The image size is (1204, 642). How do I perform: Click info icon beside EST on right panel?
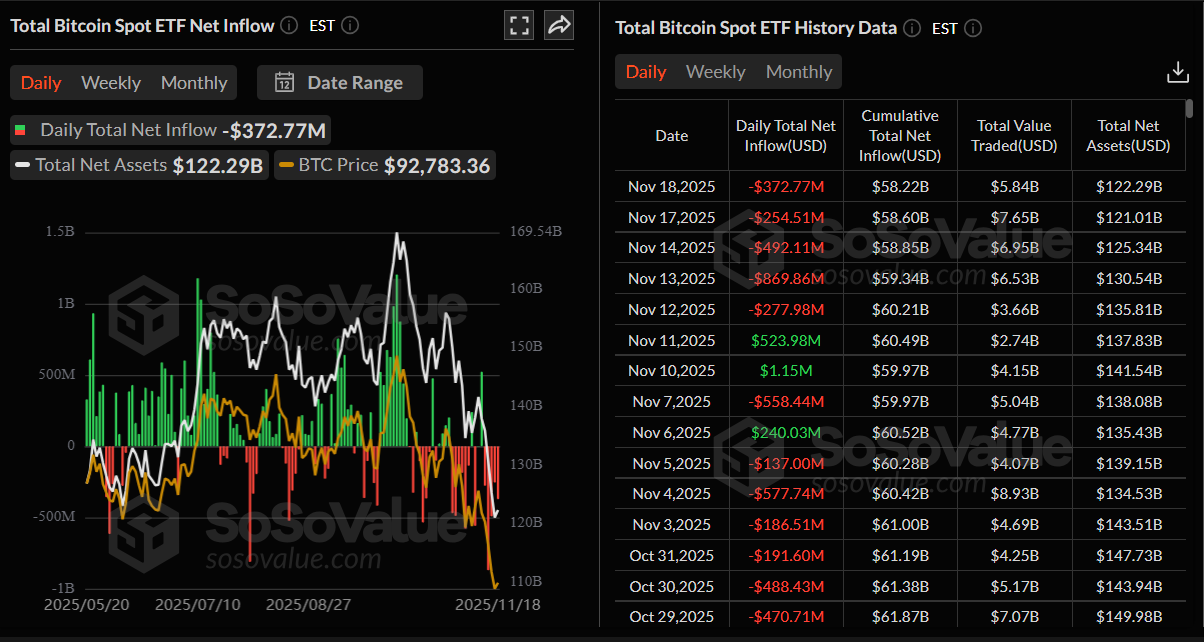tap(971, 28)
